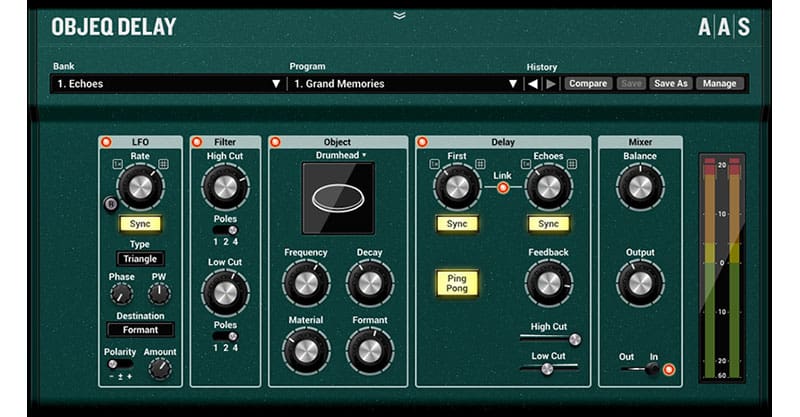The image size is (800, 417).
Task: Click the LFO Amount knob
Action: pyautogui.click(x=160, y=370)
